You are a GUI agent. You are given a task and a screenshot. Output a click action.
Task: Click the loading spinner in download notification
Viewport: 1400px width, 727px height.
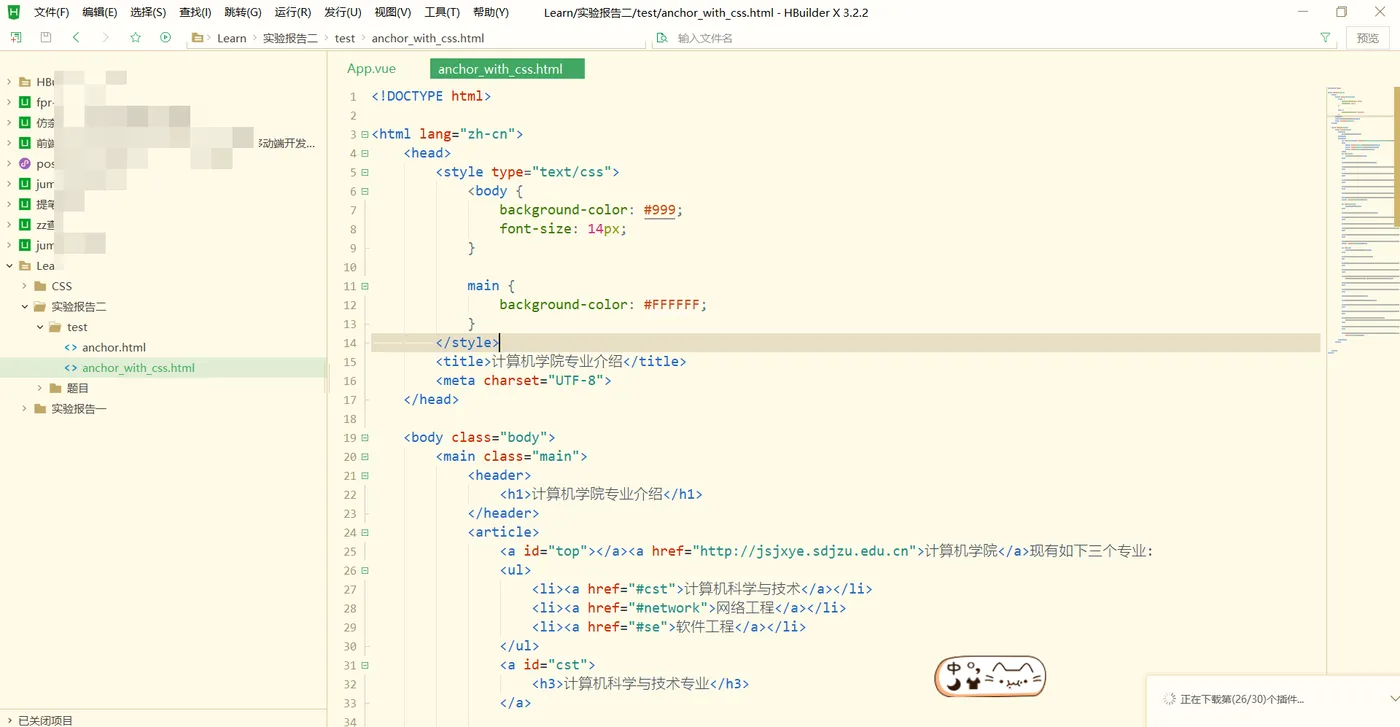1168,699
